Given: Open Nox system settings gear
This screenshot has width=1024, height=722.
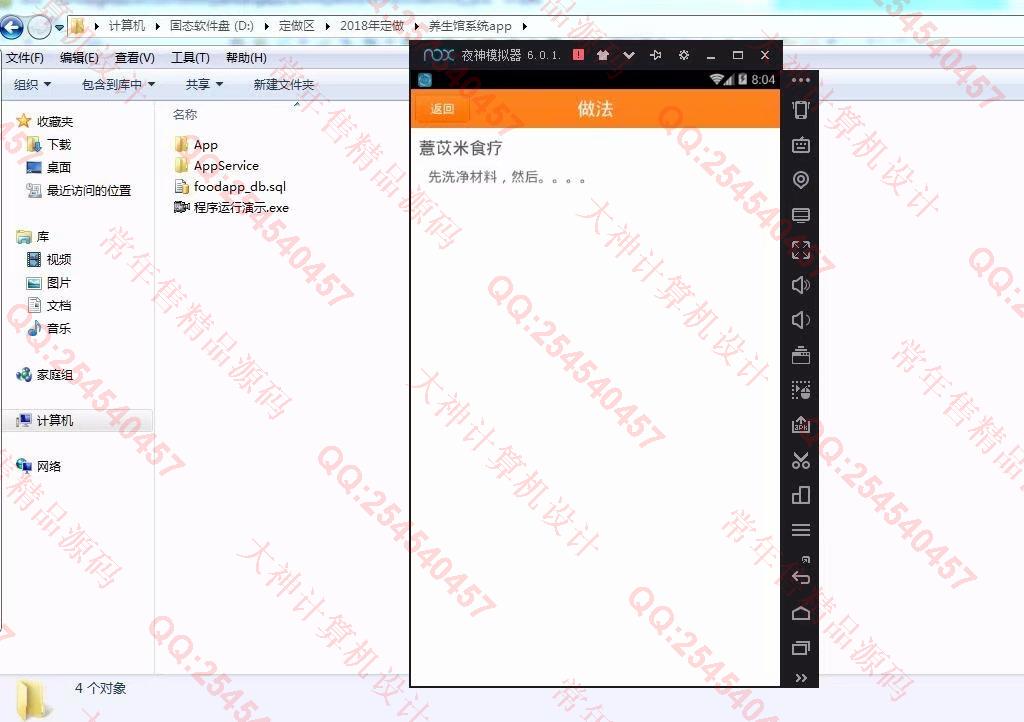Looking at the screenshot, I should pos(683,55).
